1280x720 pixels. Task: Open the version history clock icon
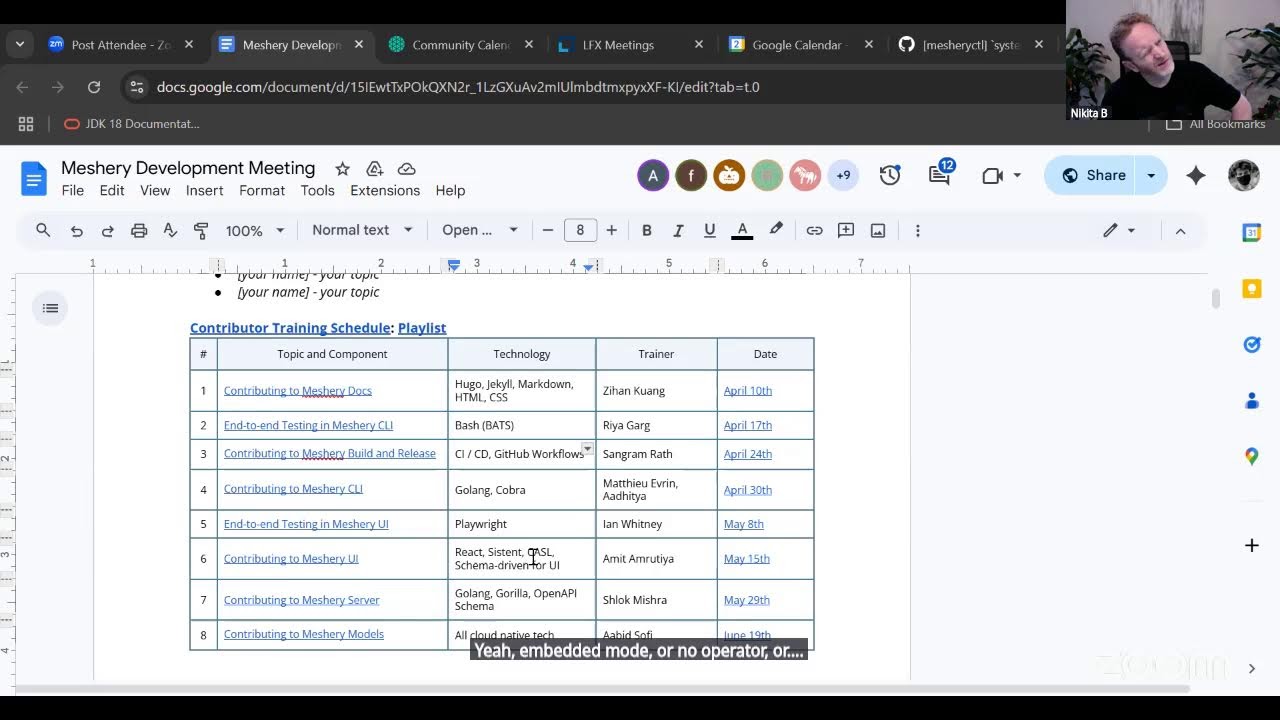pyautogui.click(x=890, y=175)
